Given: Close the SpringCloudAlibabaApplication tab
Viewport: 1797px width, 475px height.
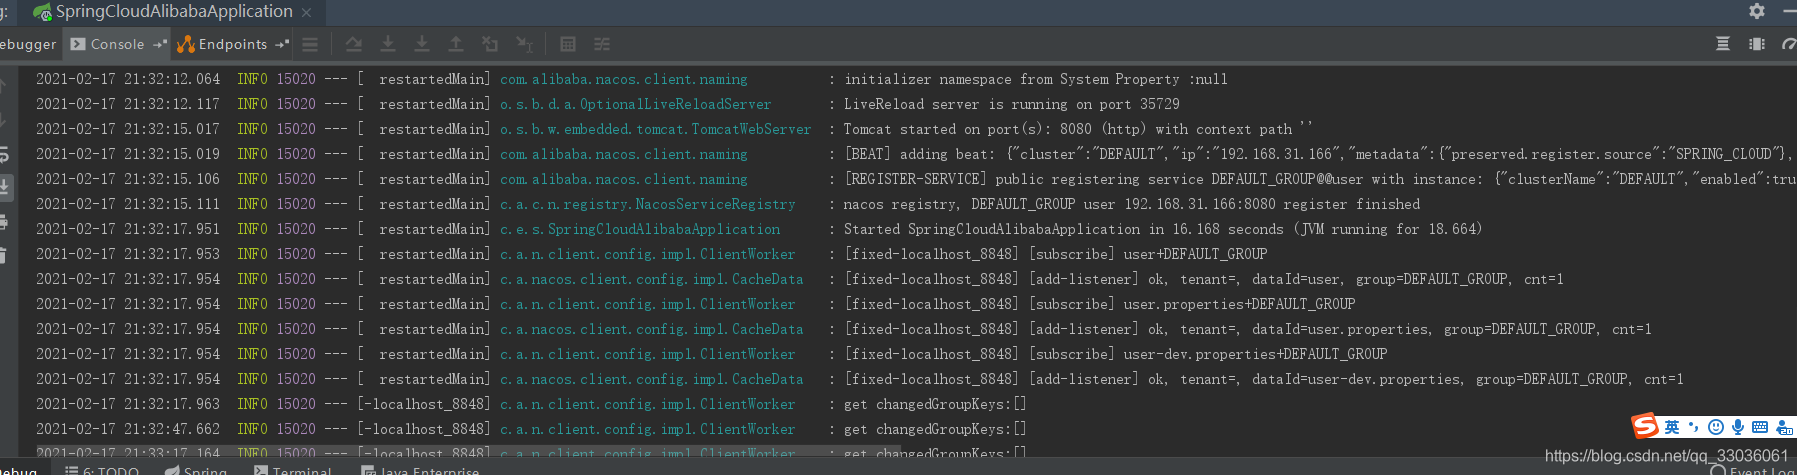Looking at the screenshot, I should click(307, 13).
